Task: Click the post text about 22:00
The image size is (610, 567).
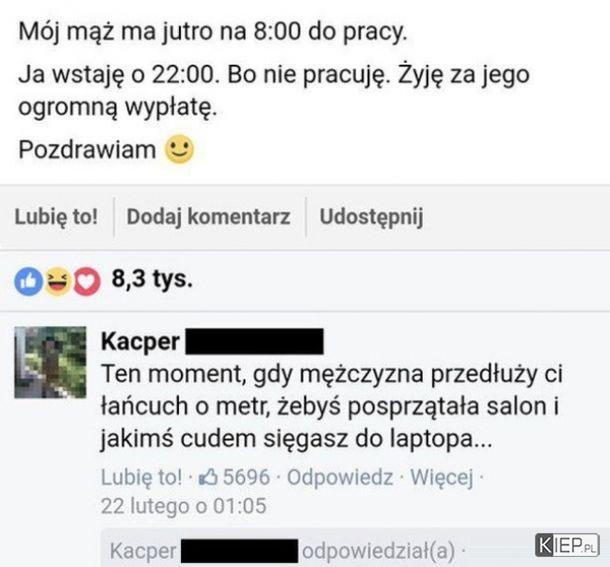Action: point(274,91)
